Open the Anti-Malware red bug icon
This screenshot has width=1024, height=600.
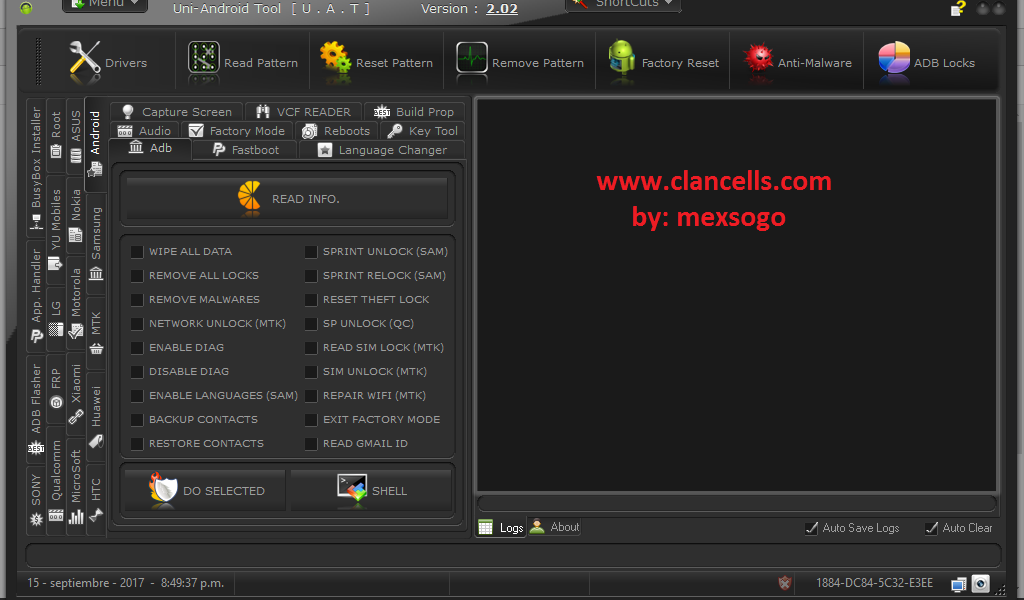pyautogui.click(x=759, y=57)
